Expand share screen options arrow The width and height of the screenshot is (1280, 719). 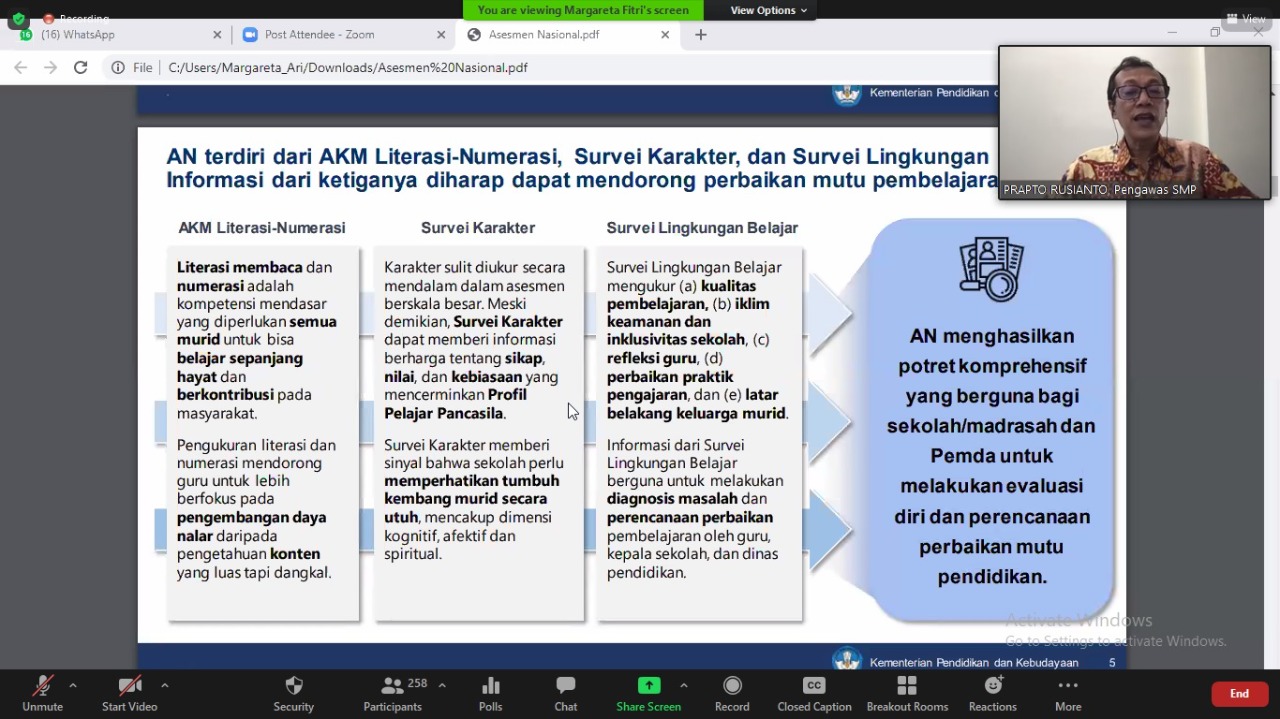click(x=684, y=685)
